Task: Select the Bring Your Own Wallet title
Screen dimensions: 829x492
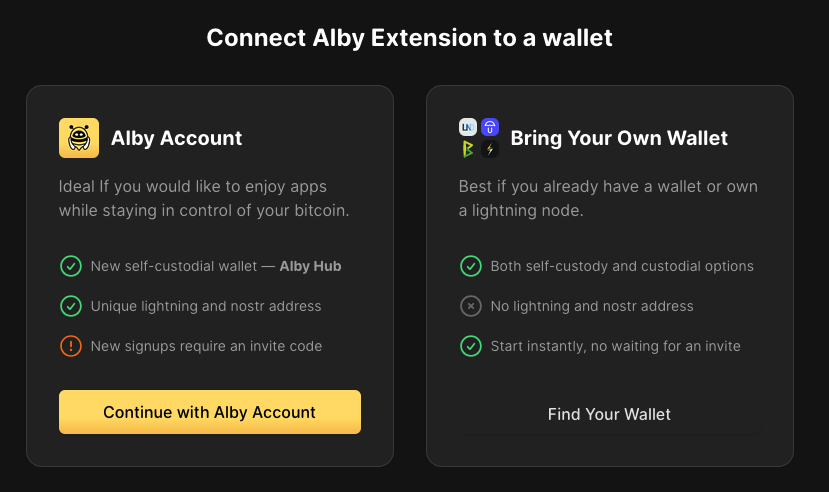Action: tap(619, 138)
